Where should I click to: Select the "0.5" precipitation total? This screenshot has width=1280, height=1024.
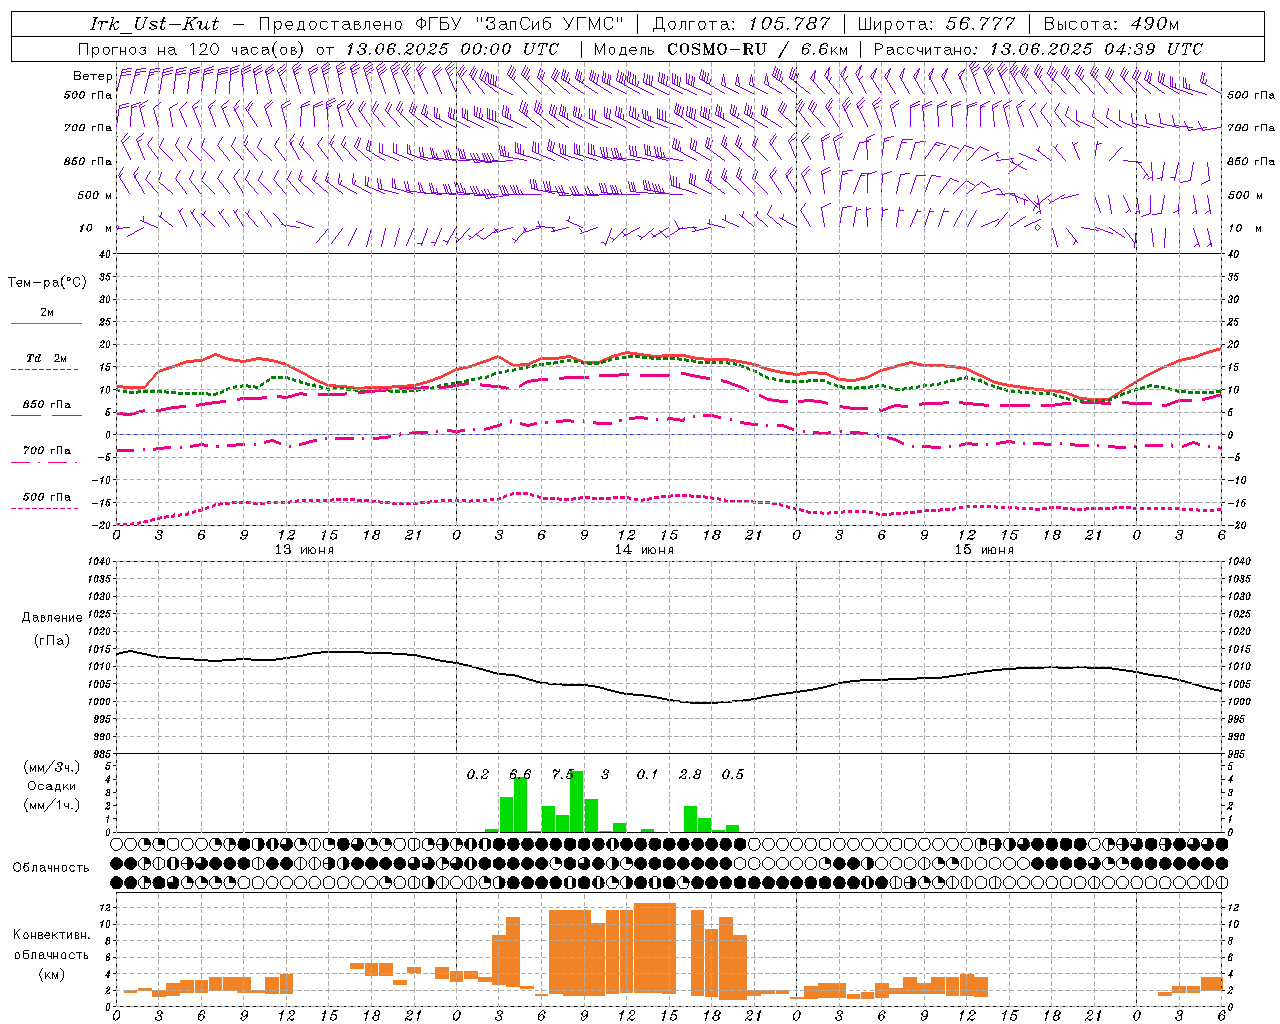(733, 774)
